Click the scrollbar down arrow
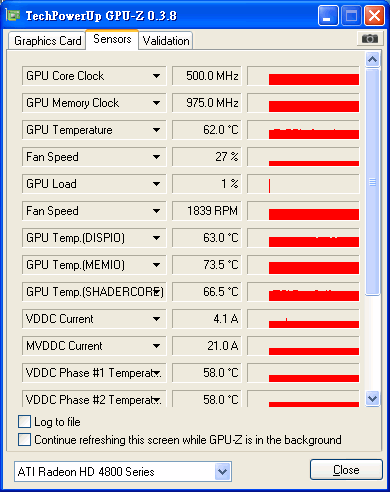The width and height of the screenshot is (390, 492). (x=372, y=398)
